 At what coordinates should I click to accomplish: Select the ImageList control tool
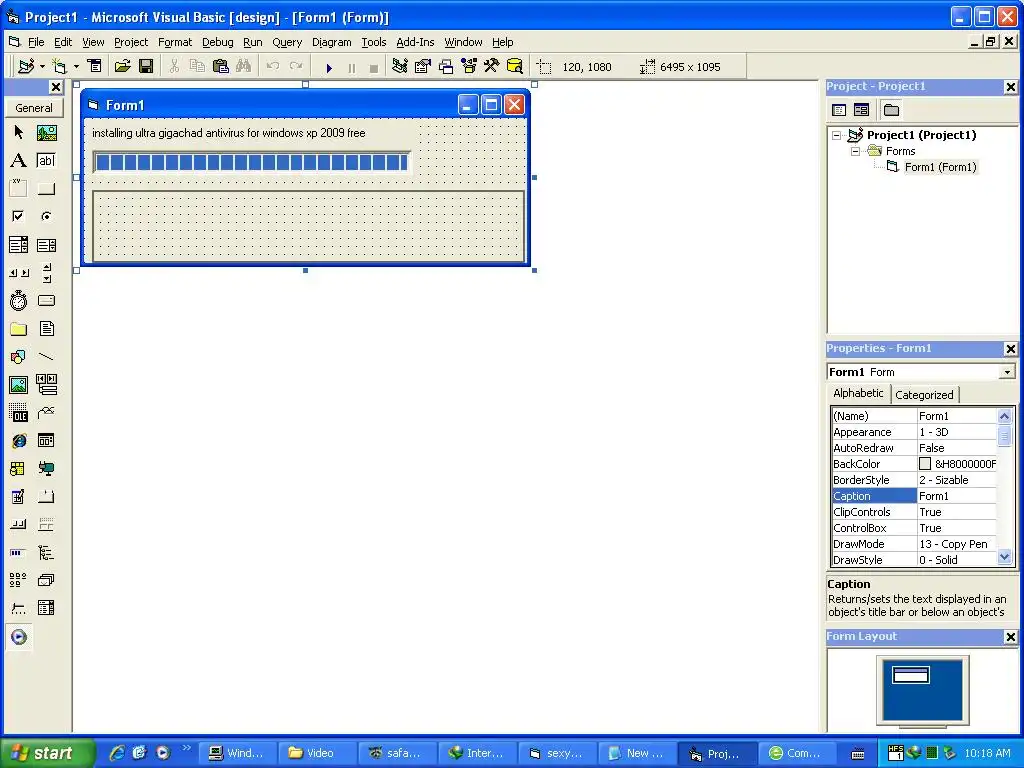pos(46,580)
